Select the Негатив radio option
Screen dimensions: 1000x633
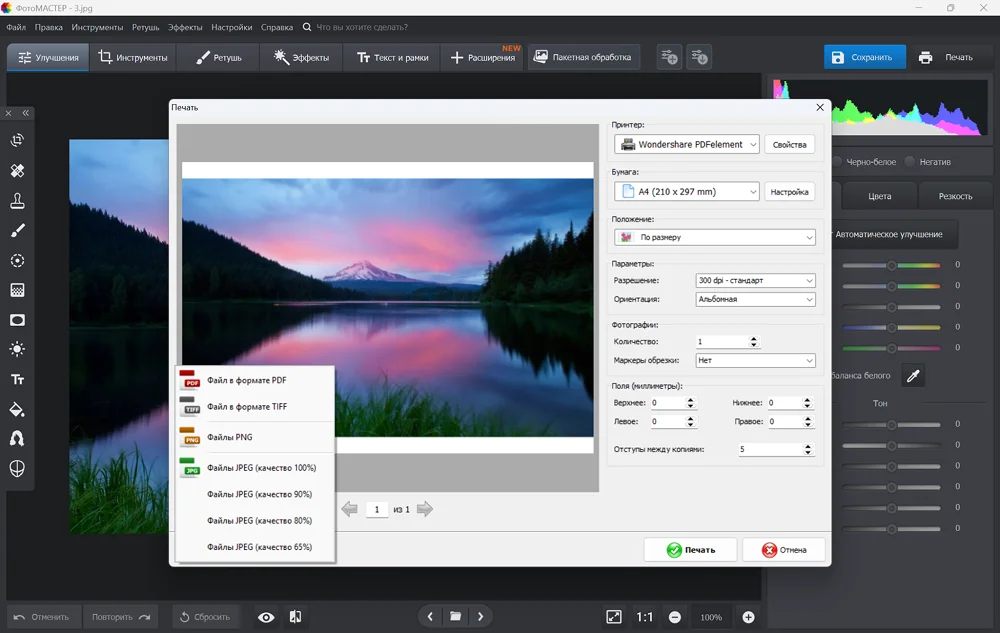(x=910, y=161)
